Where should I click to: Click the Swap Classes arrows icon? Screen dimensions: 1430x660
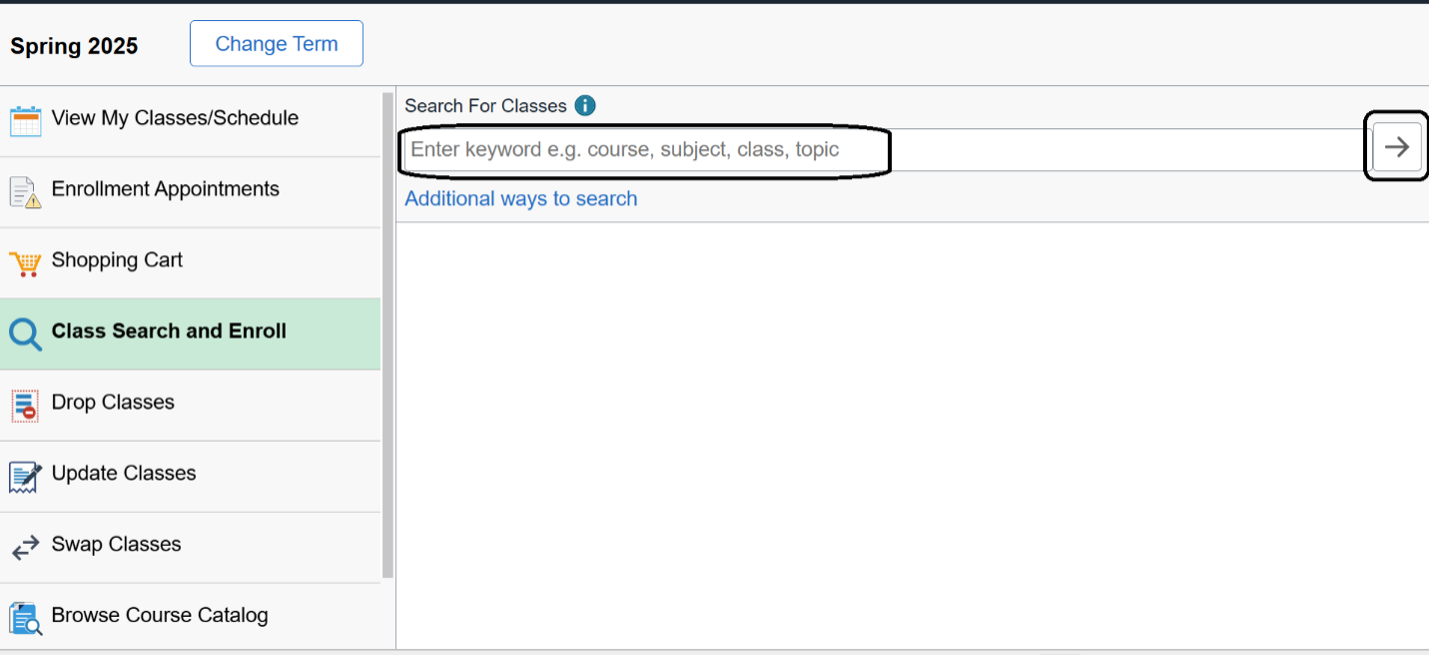point(25,547)
